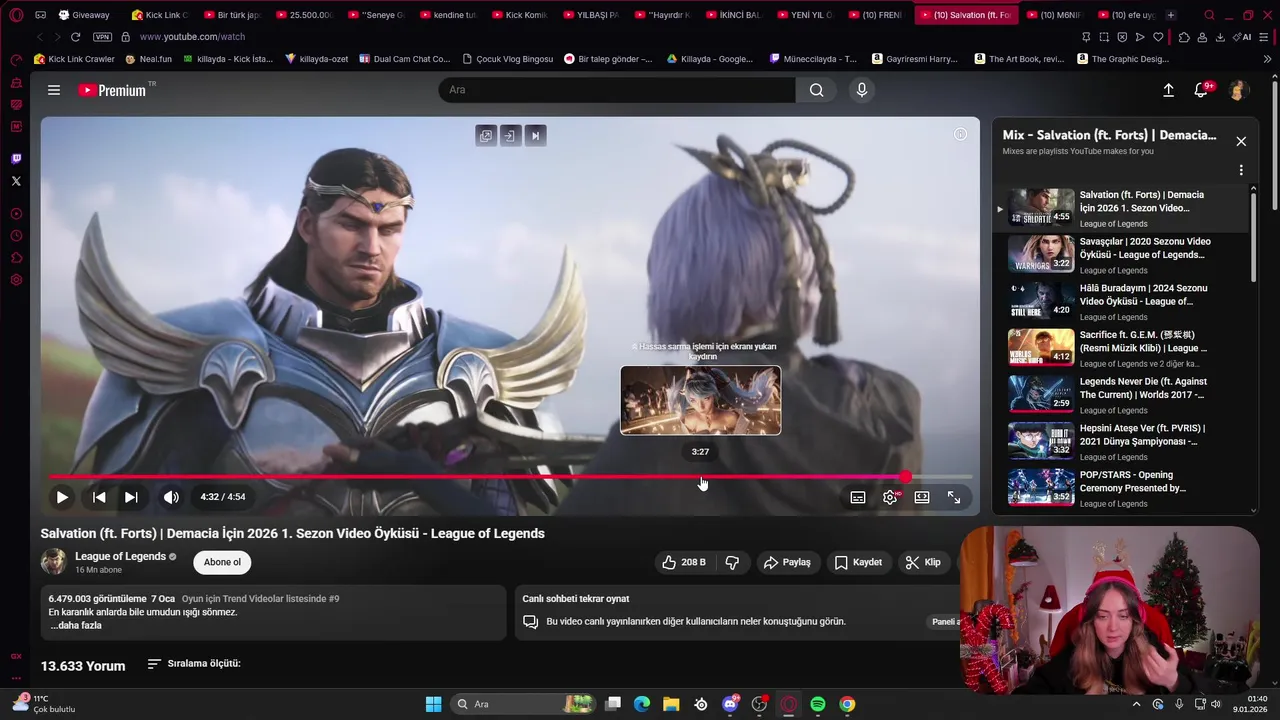Viewport: 1280px width, 720px height.
Task: Open the Windows Start menu
Action: pyautogui.click(x=433, y=704)
